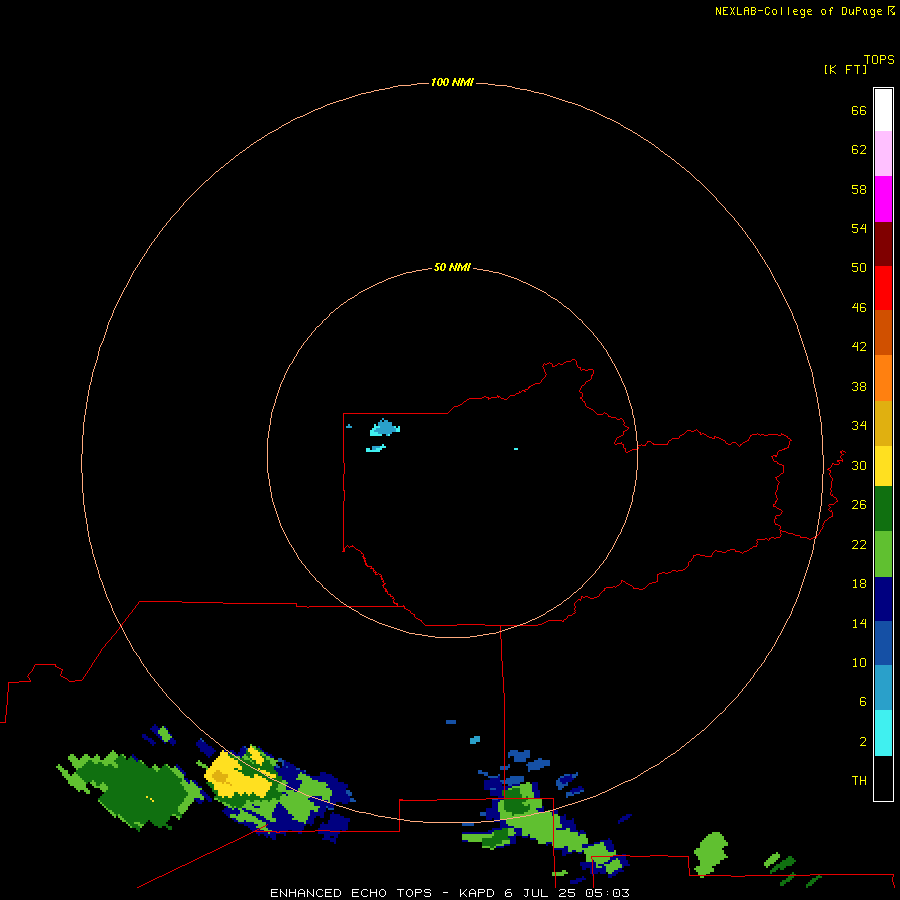Click the 10 value on the legend

[859, 662]
